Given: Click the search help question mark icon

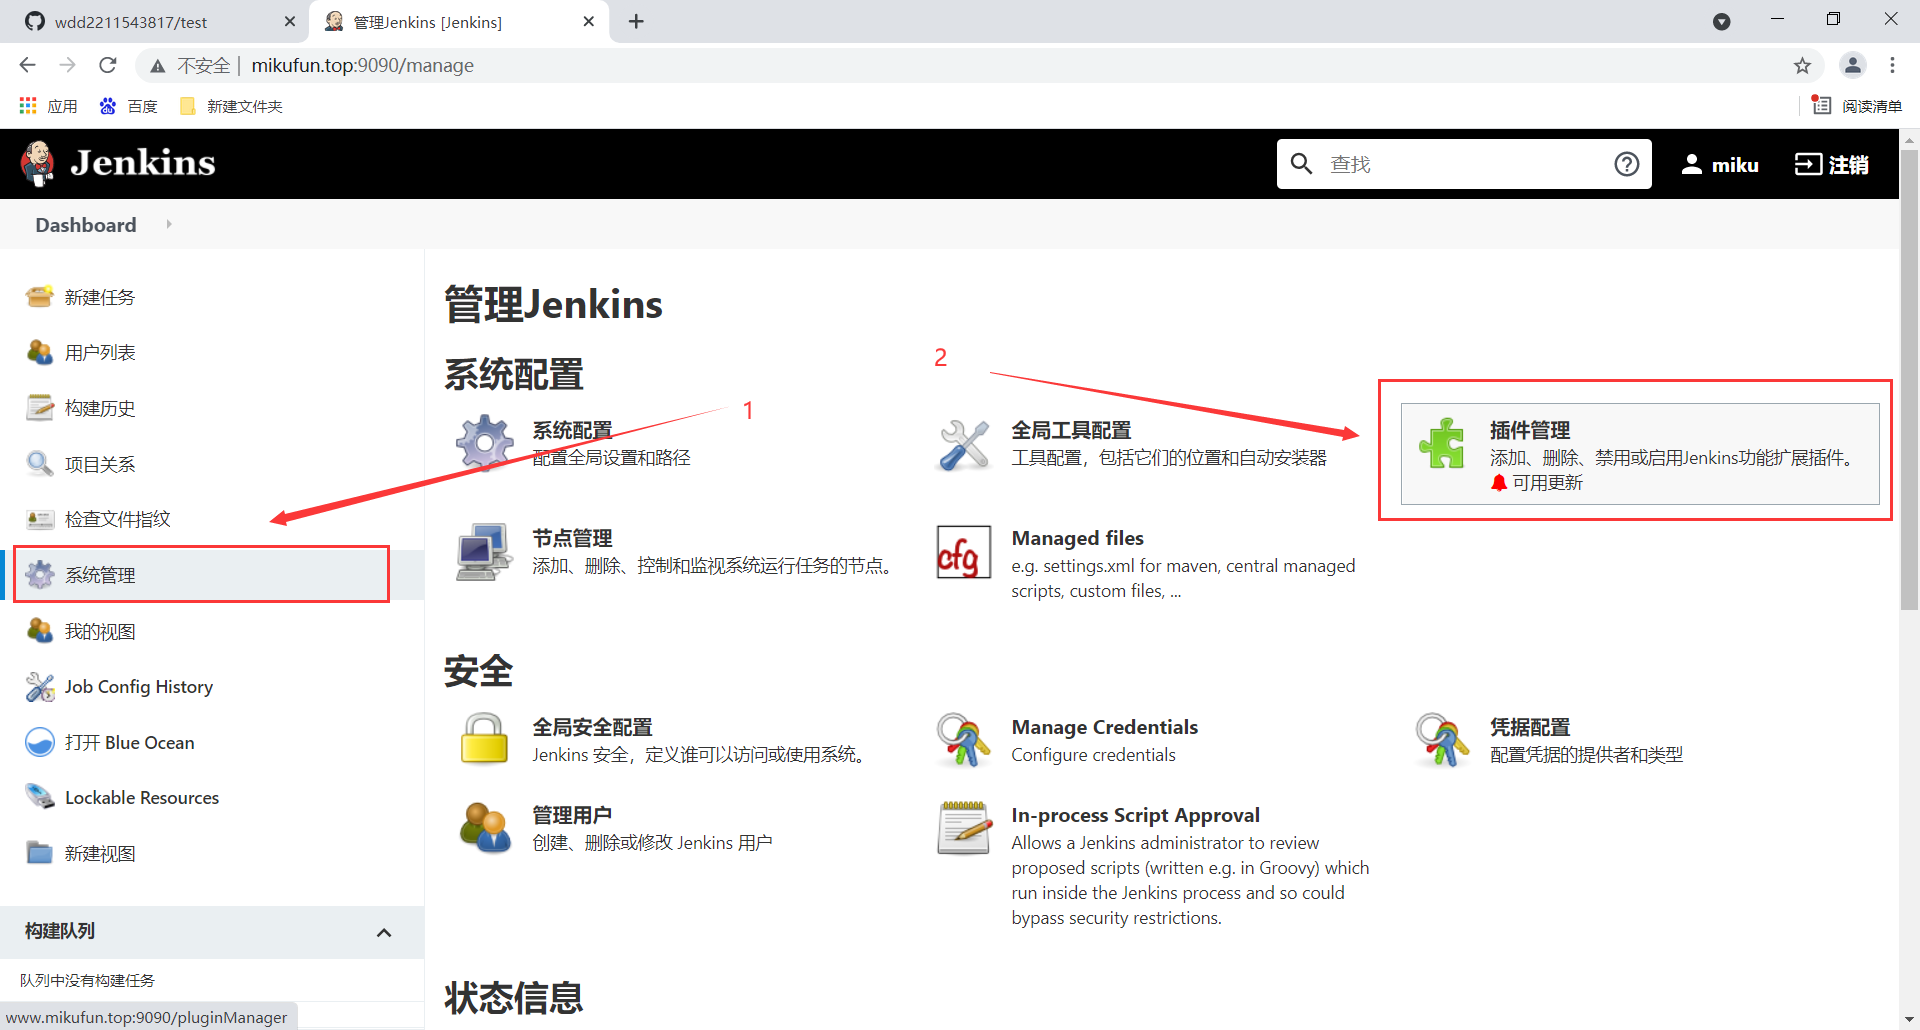Looking at the screenshot, I should (x=1626, y=163).
